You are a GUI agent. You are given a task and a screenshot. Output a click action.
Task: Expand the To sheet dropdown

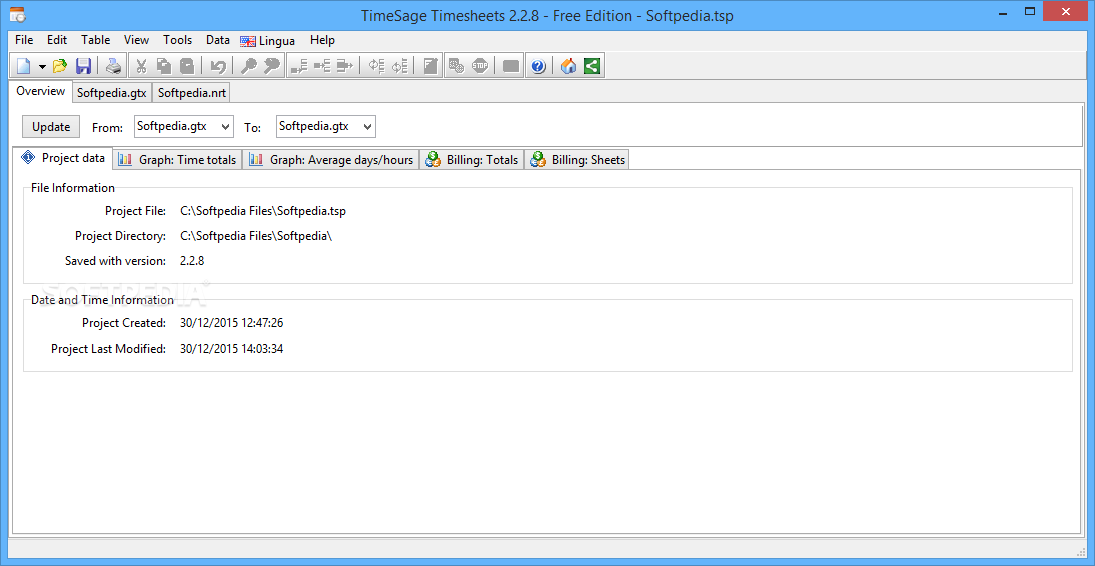[x=367, y=127]
